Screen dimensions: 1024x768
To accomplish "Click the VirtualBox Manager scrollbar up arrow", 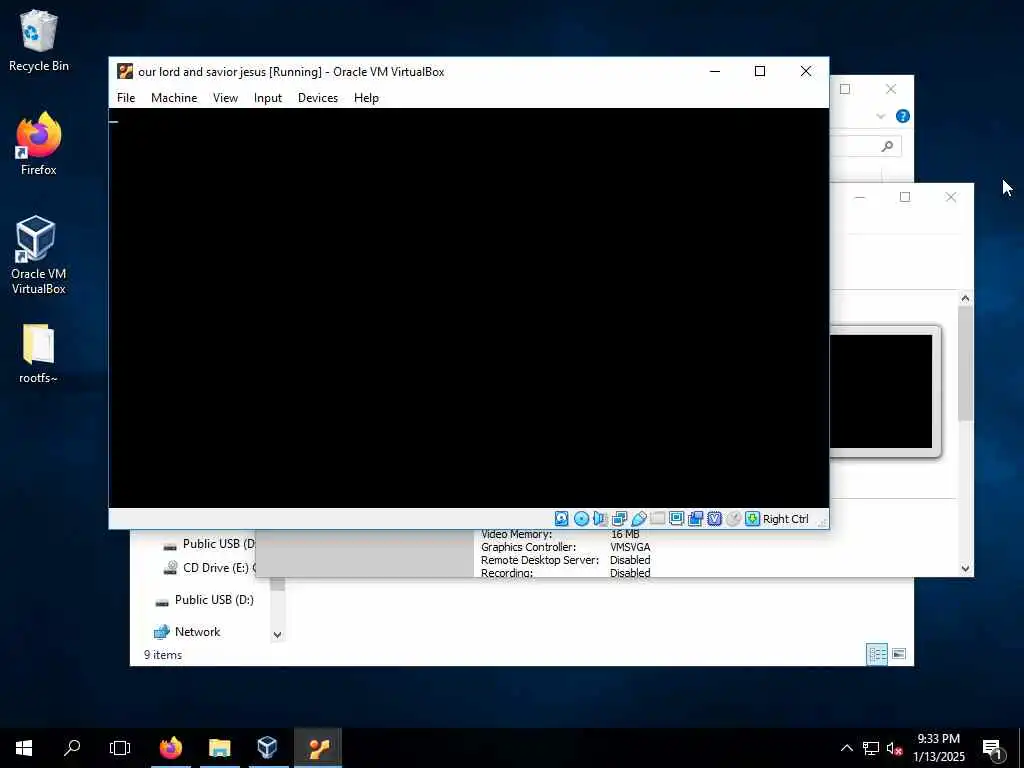I will 965,298.
